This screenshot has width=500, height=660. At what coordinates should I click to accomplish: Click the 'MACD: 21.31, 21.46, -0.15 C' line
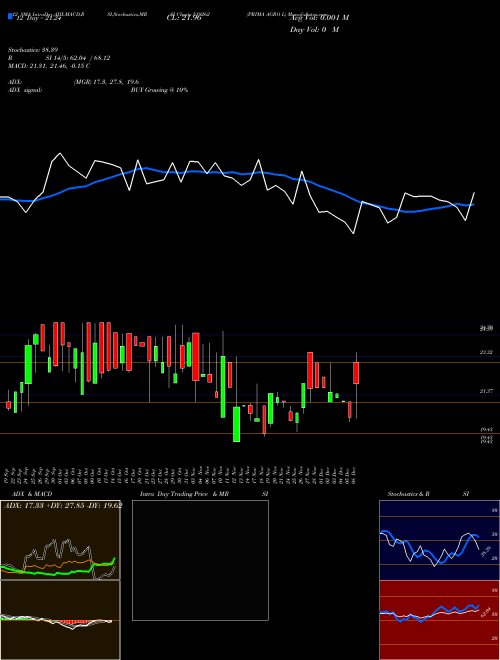(49, 66)
